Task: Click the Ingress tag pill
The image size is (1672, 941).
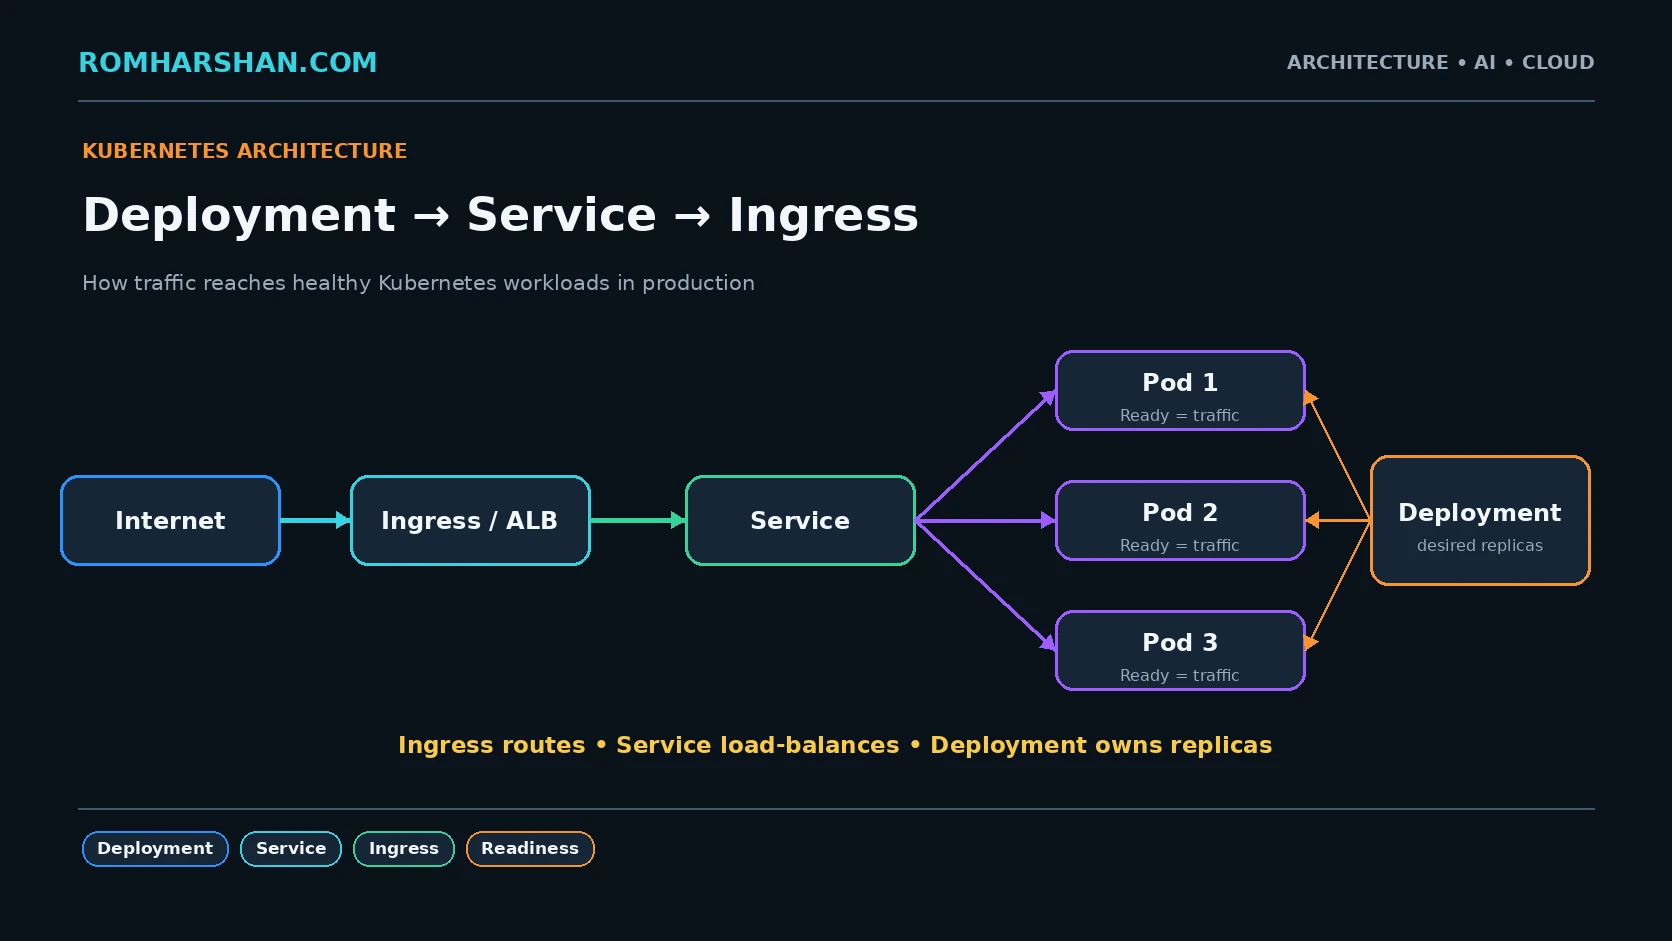Action: 404,849
